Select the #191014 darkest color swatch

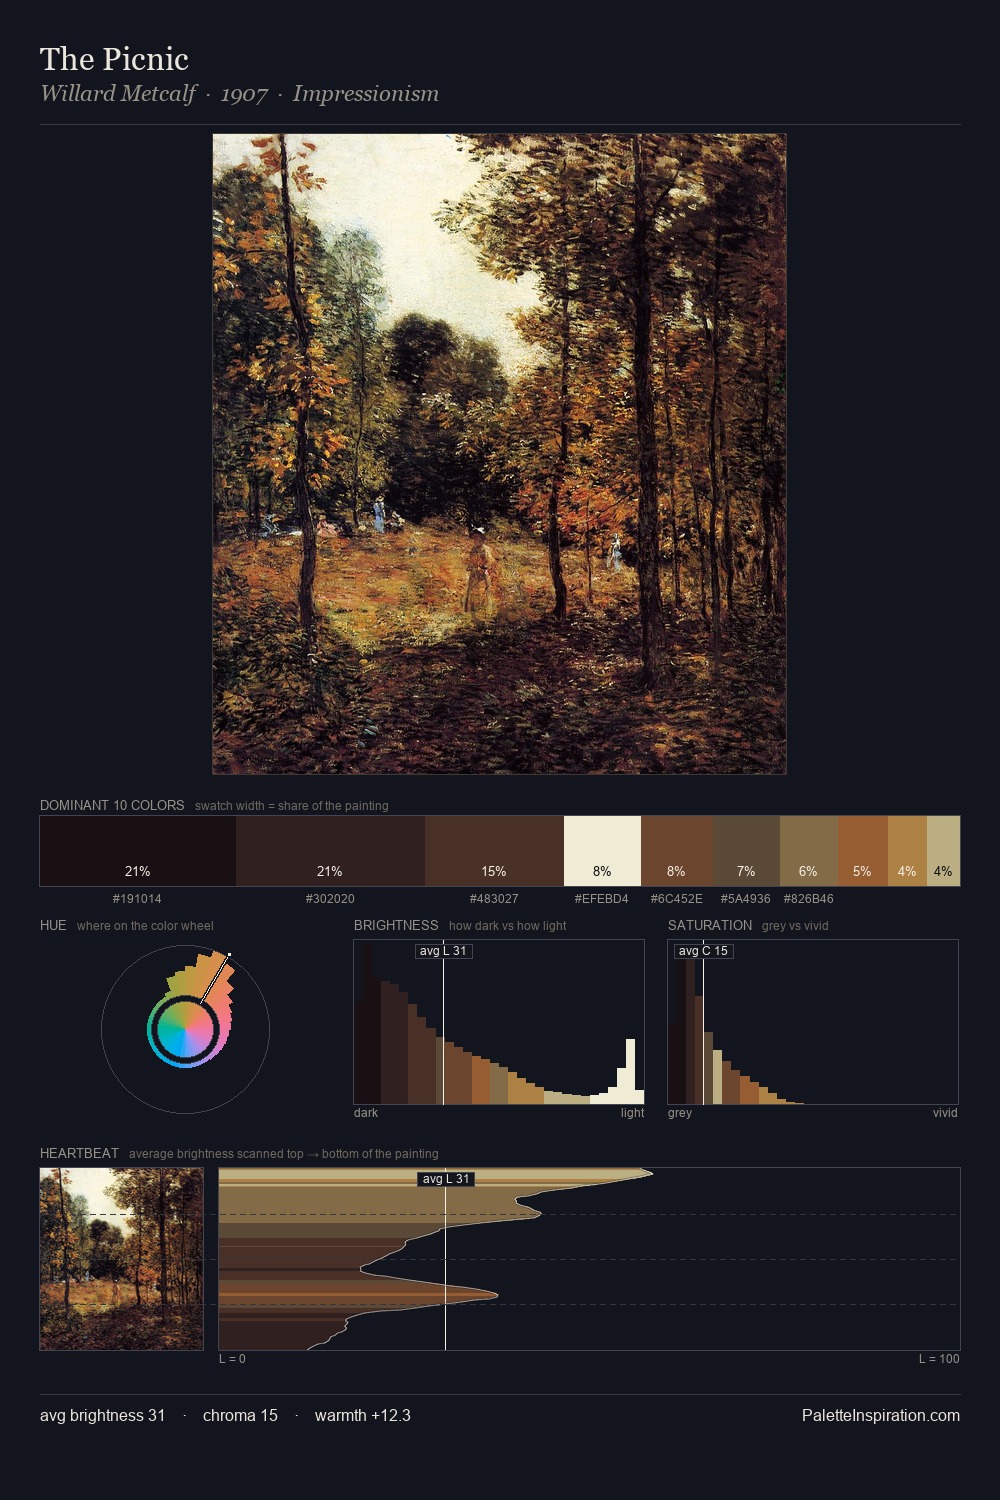(x=138, y=851)
